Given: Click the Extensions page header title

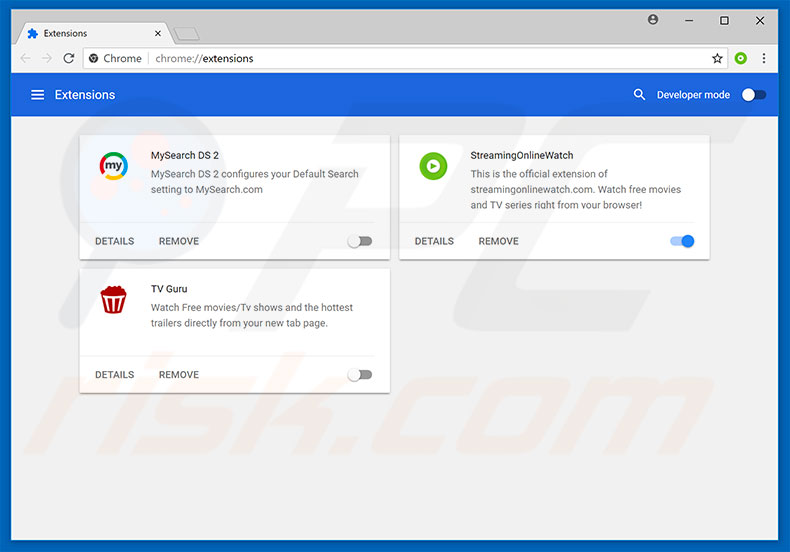Looking at the screenshot, I should (85, 95).
